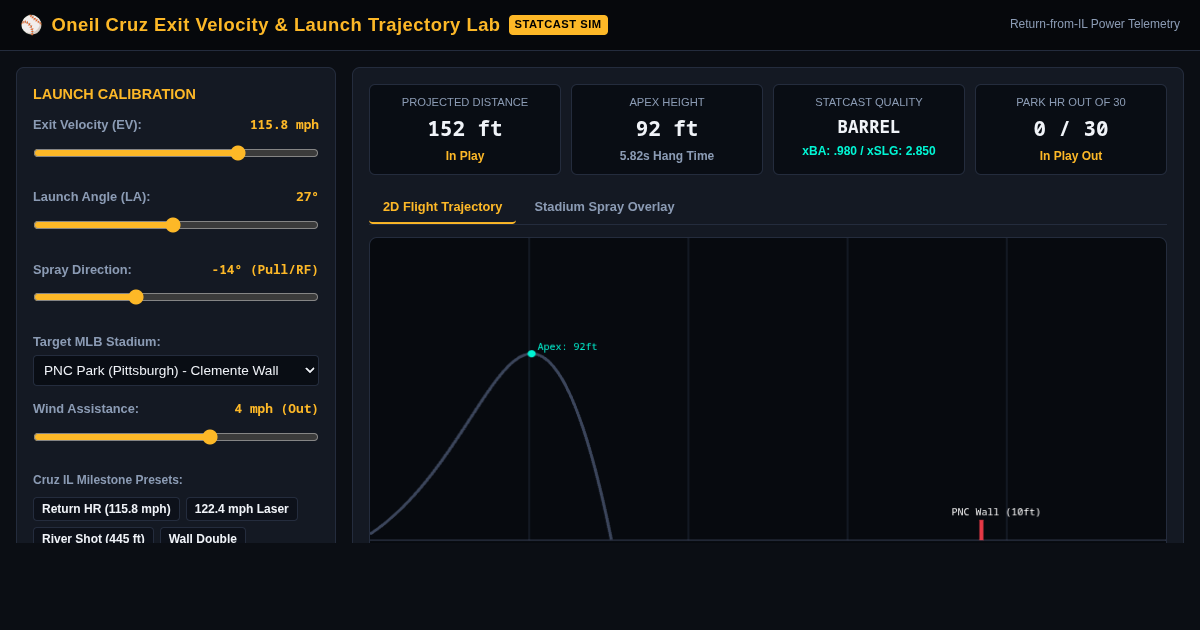
Task: Click the Apex Height 92 ft value
Action: point(667,129)
